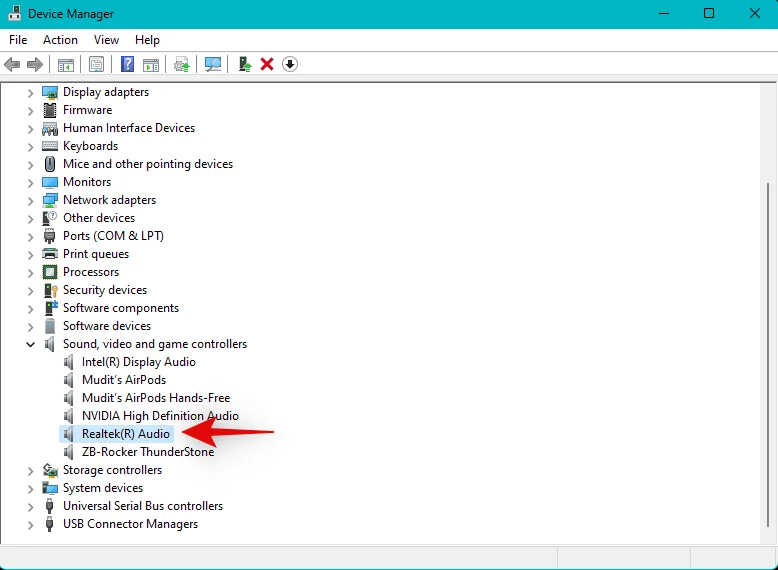
Task: Click the Properties toolbar icon
Action: (96, 64)
